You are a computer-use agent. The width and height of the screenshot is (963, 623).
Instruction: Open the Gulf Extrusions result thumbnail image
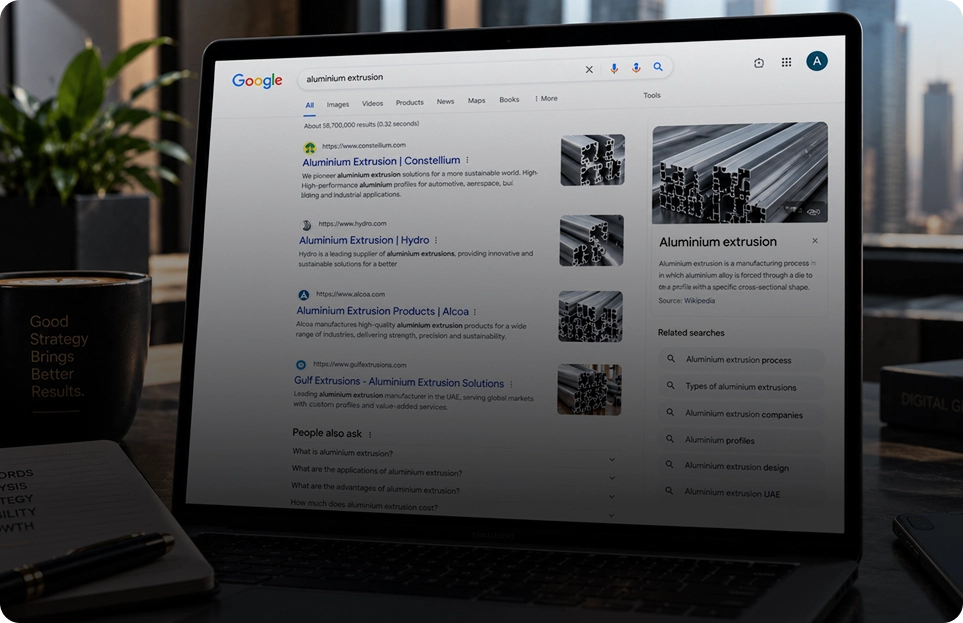pyautogui.click(x=590, y=389)
